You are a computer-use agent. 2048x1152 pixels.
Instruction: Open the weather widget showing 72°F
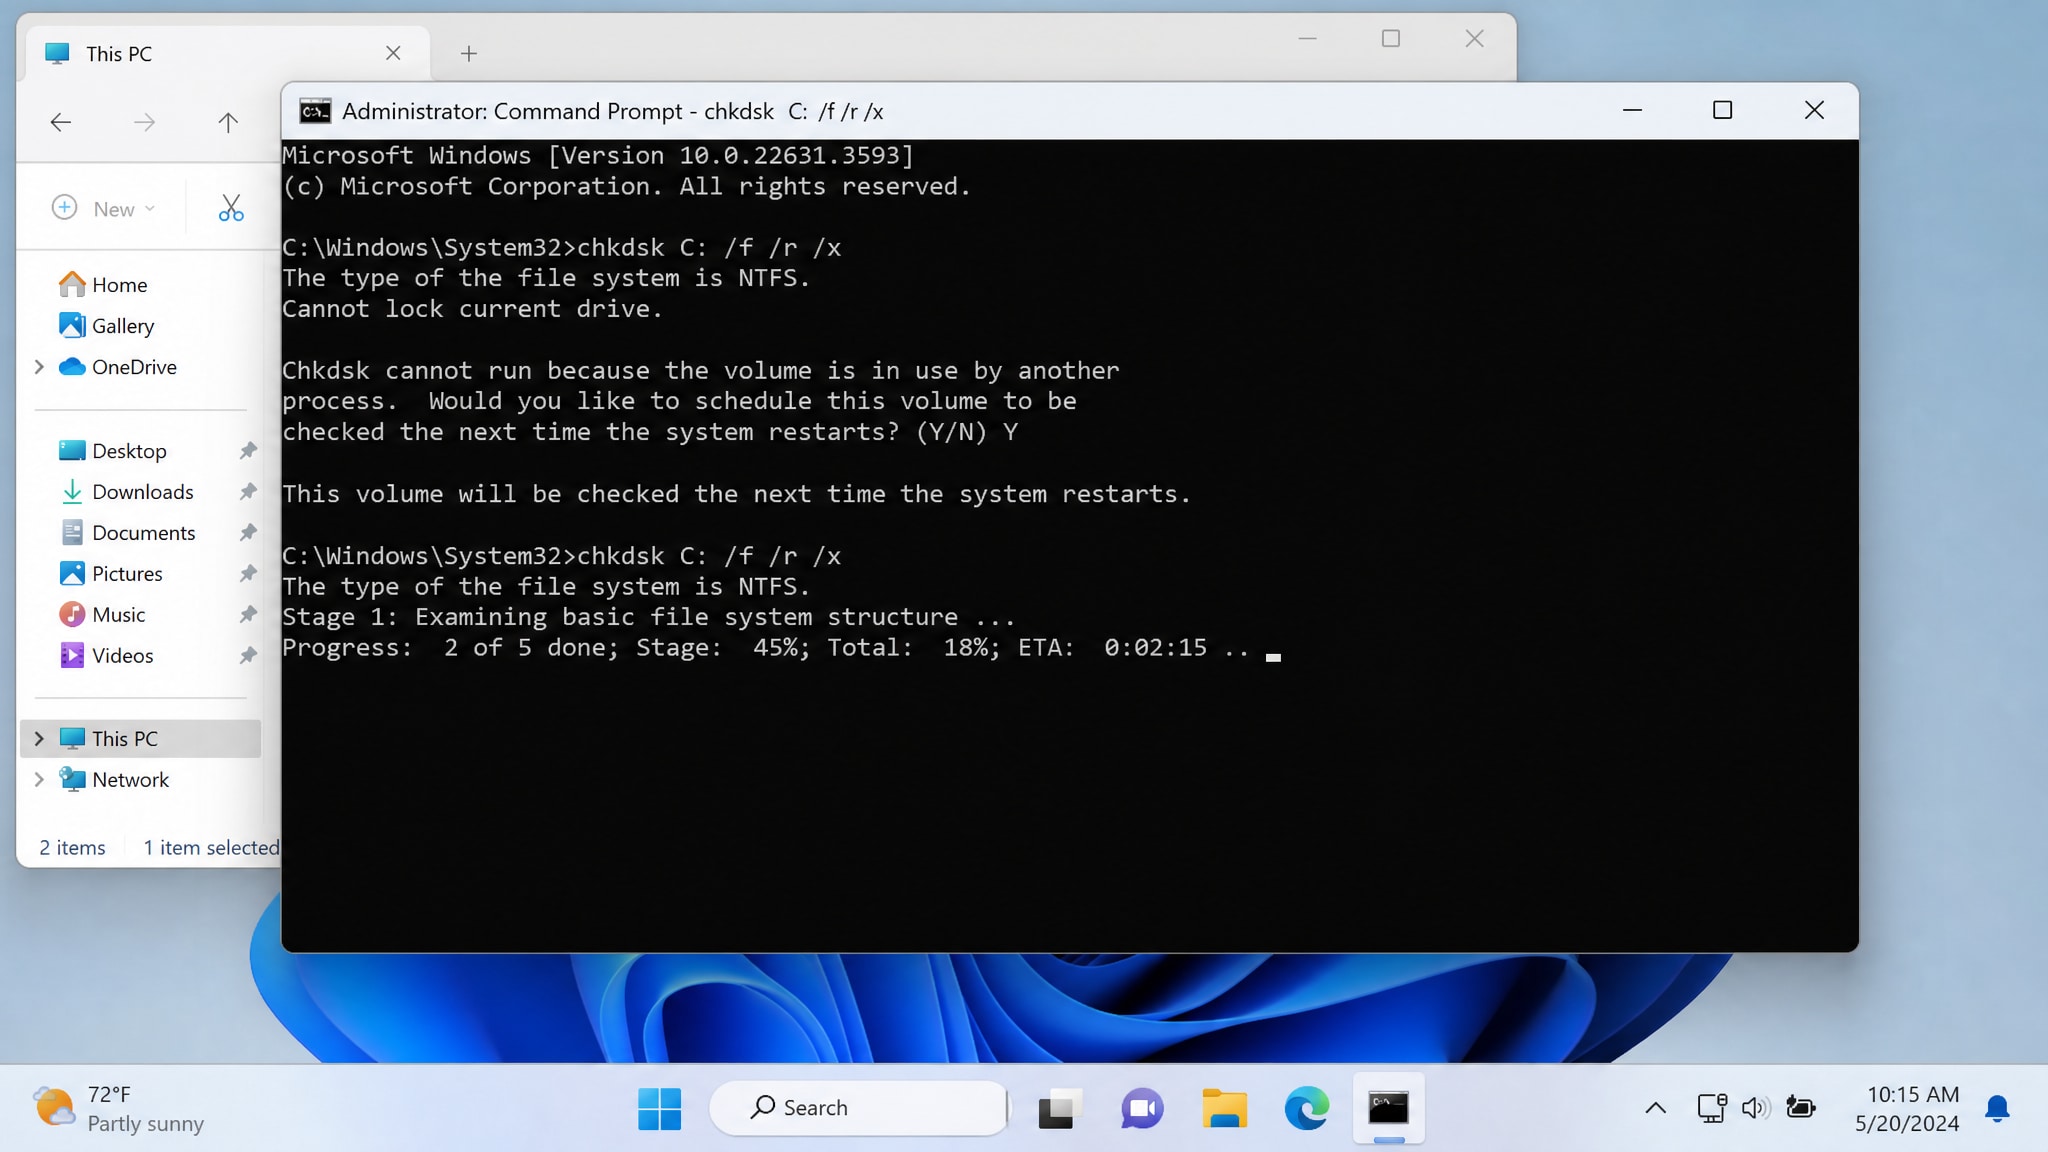pos(120,1108)
